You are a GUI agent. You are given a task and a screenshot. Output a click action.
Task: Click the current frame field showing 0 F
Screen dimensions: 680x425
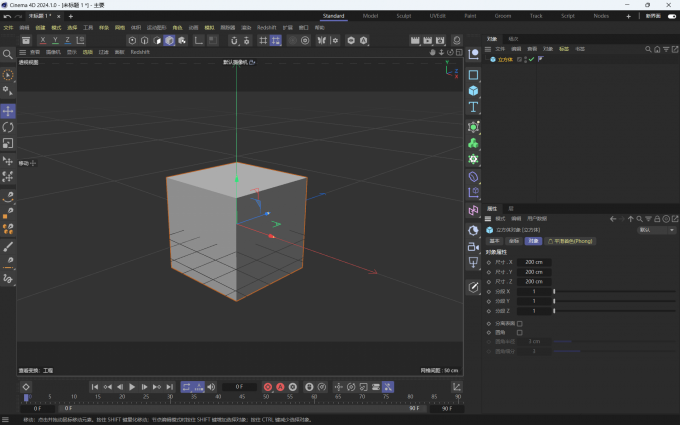tap(239, 387)
